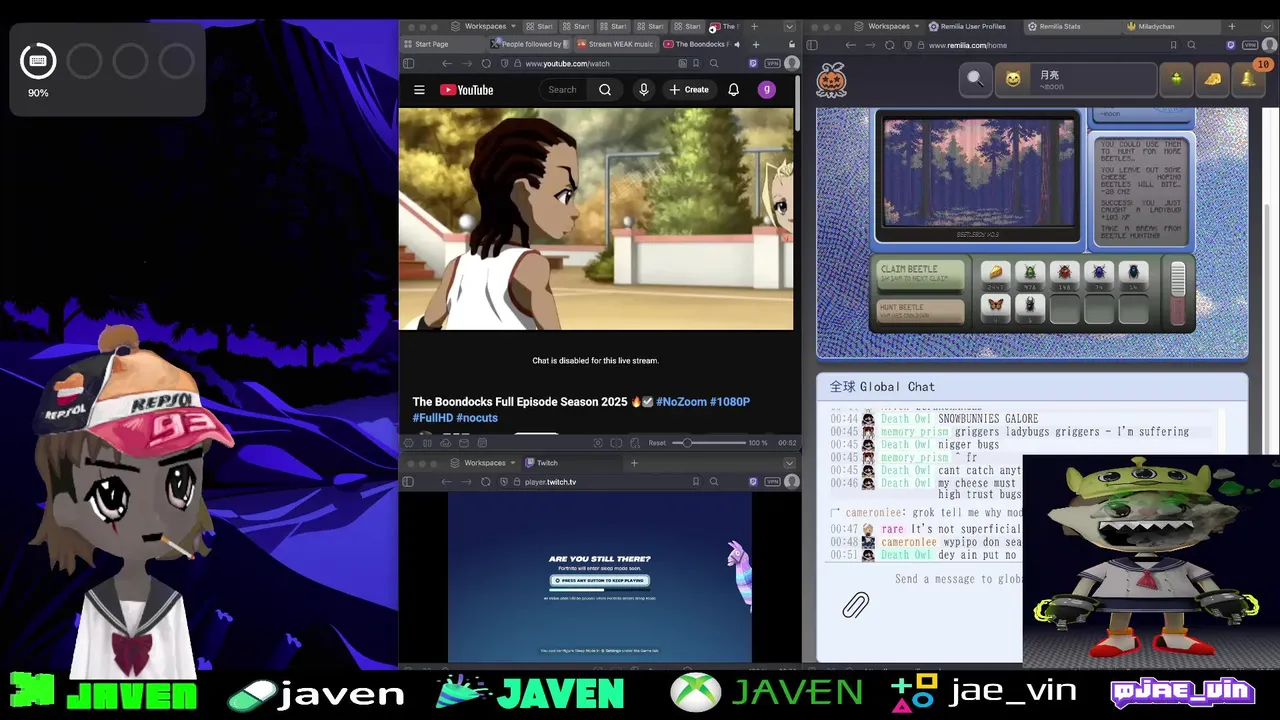This screenshot has width=1280, height=720.
Task: Toggle VPN badge in Twitch window
Action: (773, 482)
